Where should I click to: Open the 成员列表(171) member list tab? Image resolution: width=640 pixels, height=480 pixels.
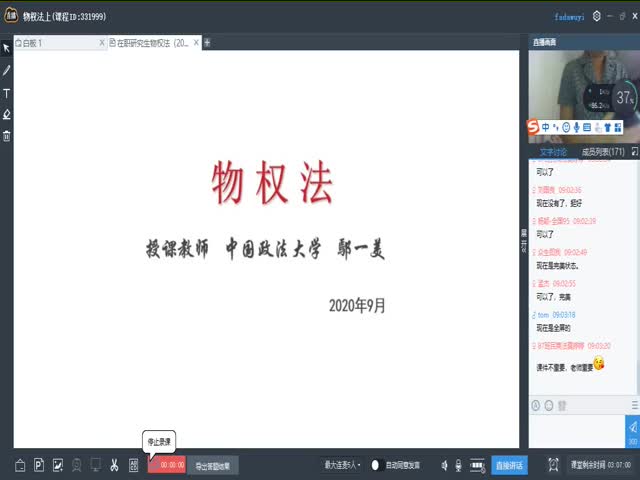click(x=603, y=152)
